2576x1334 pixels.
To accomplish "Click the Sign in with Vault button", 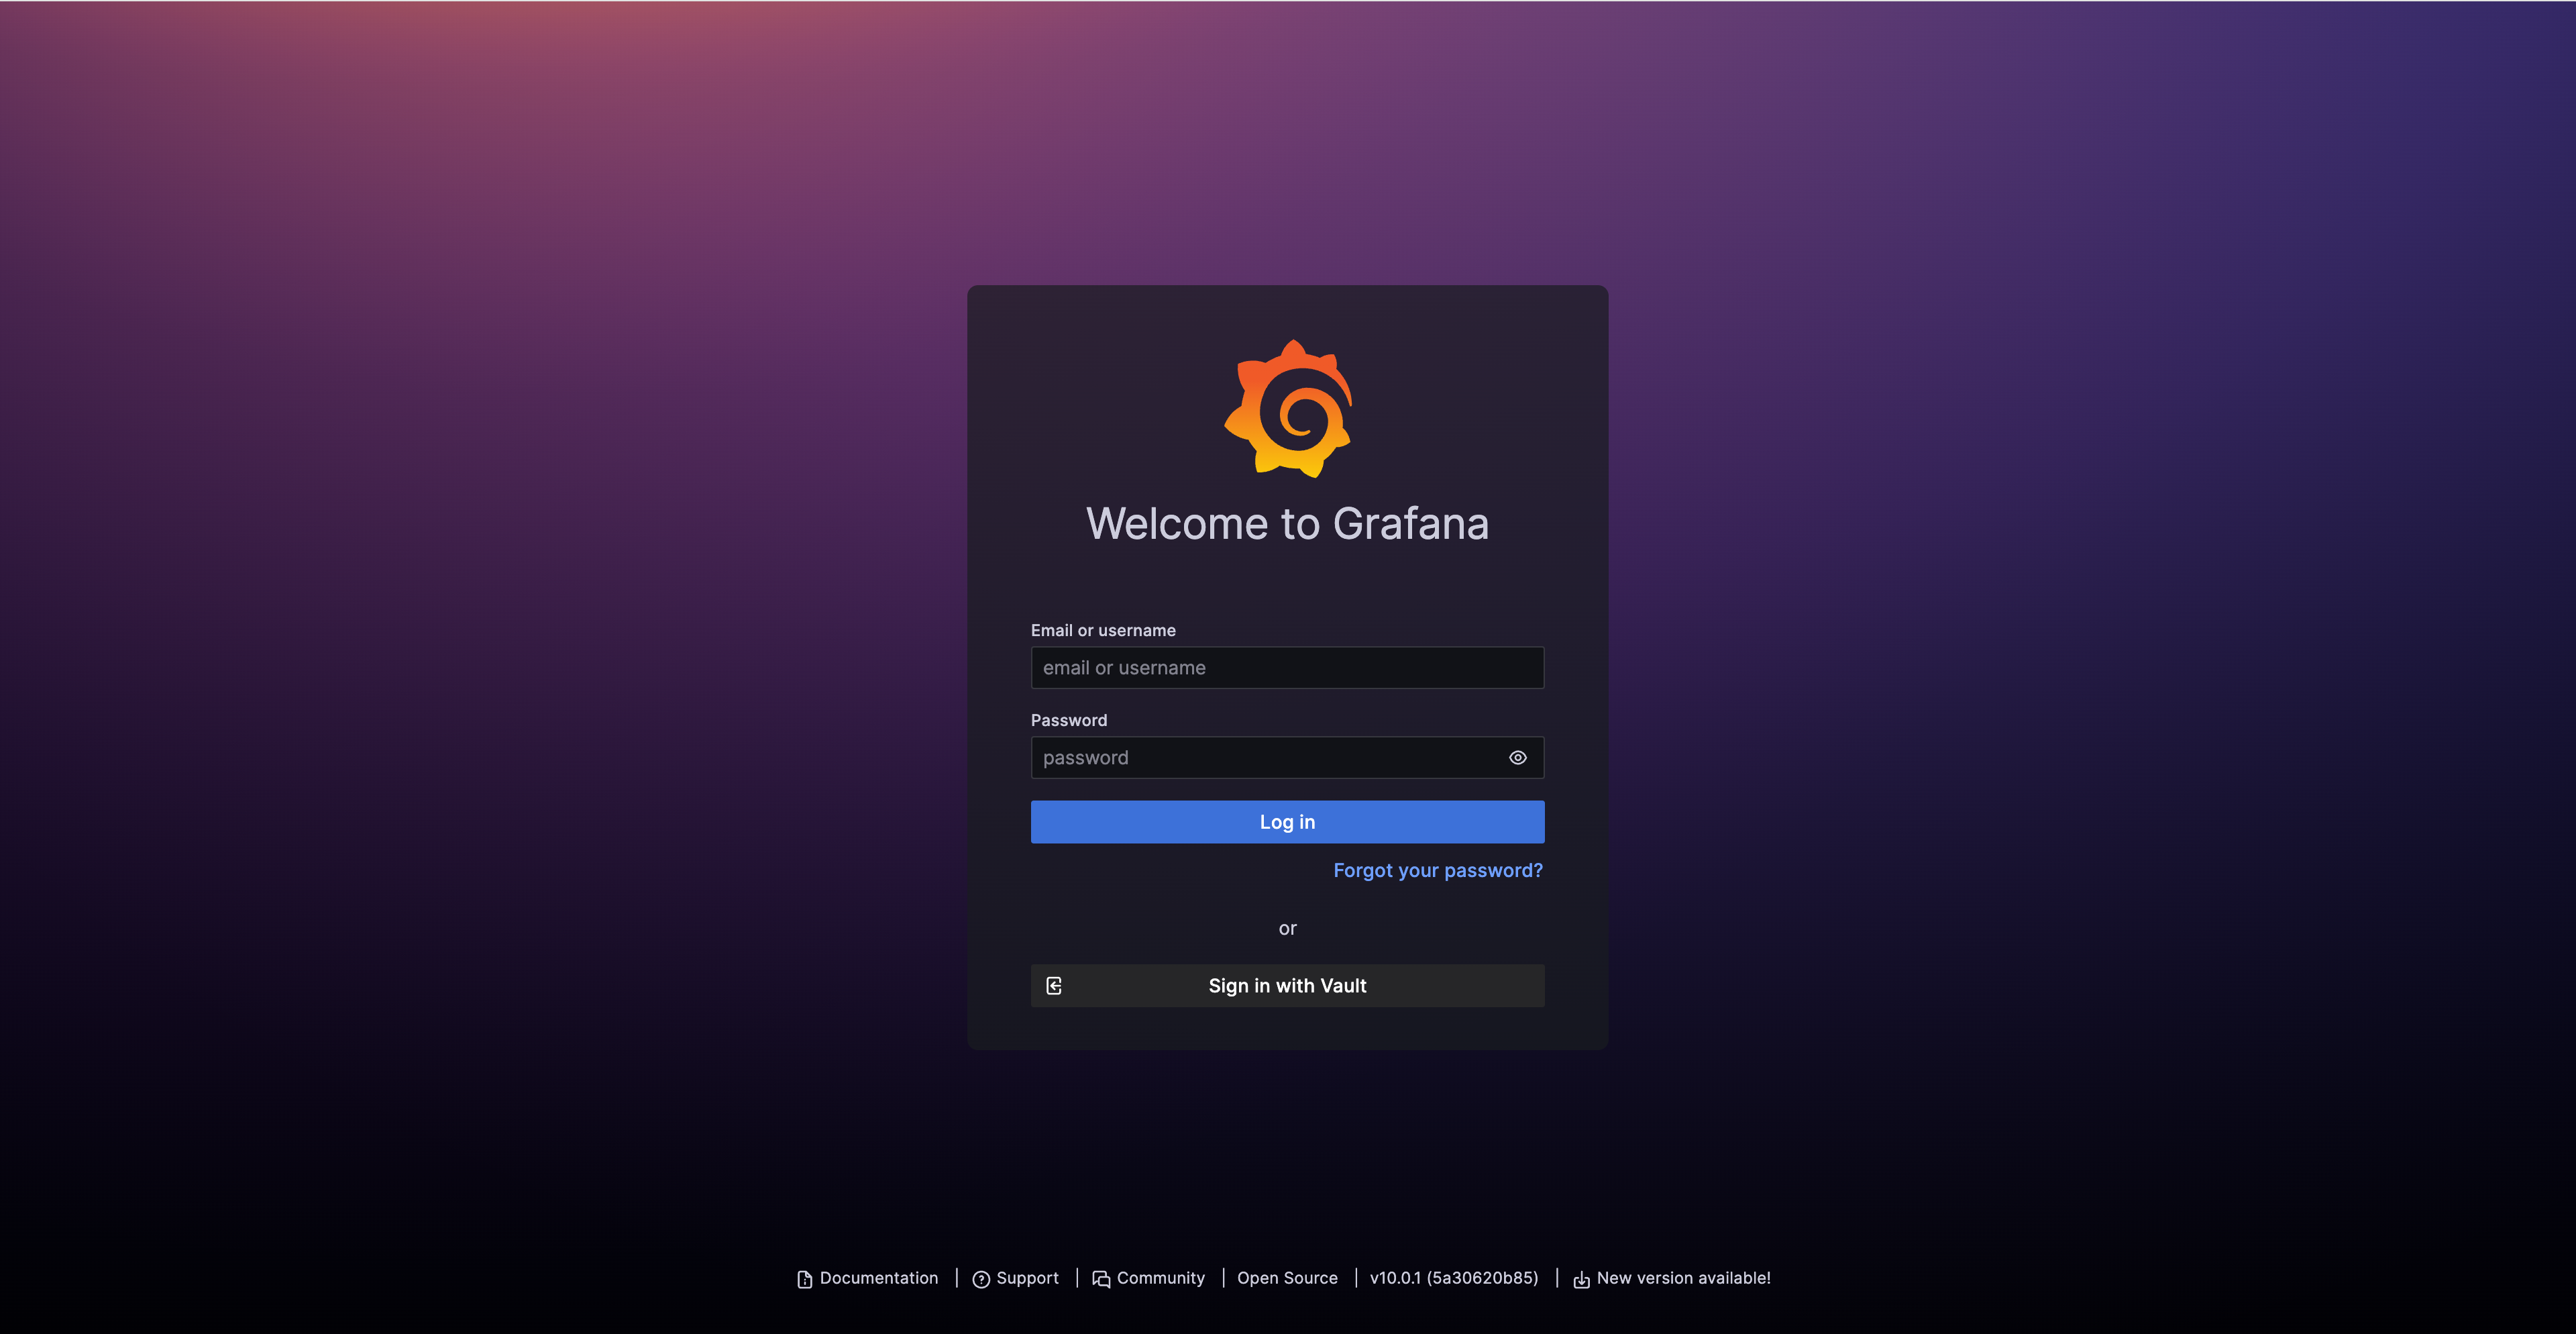I will point(1287,985).
